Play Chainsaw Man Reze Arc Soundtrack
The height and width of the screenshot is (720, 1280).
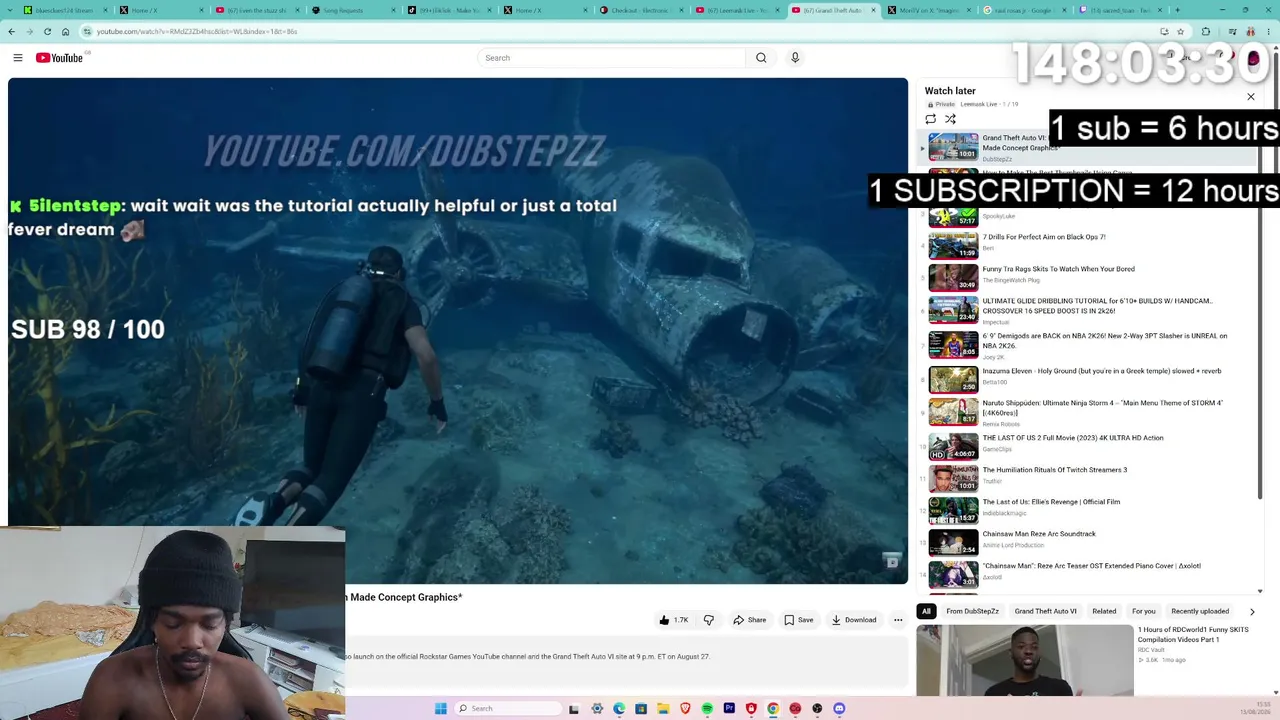[1039, 534]
